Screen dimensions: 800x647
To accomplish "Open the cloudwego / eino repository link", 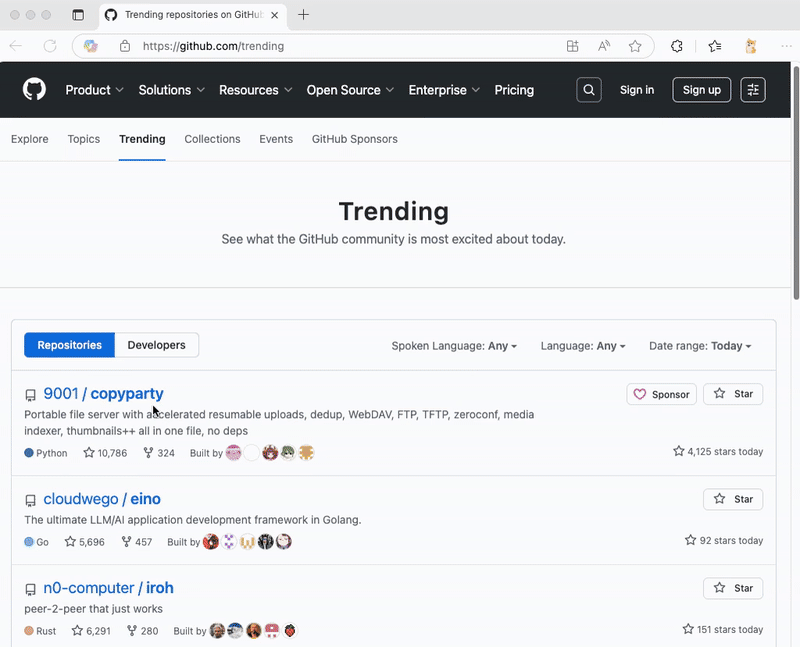I will [102, 499].
